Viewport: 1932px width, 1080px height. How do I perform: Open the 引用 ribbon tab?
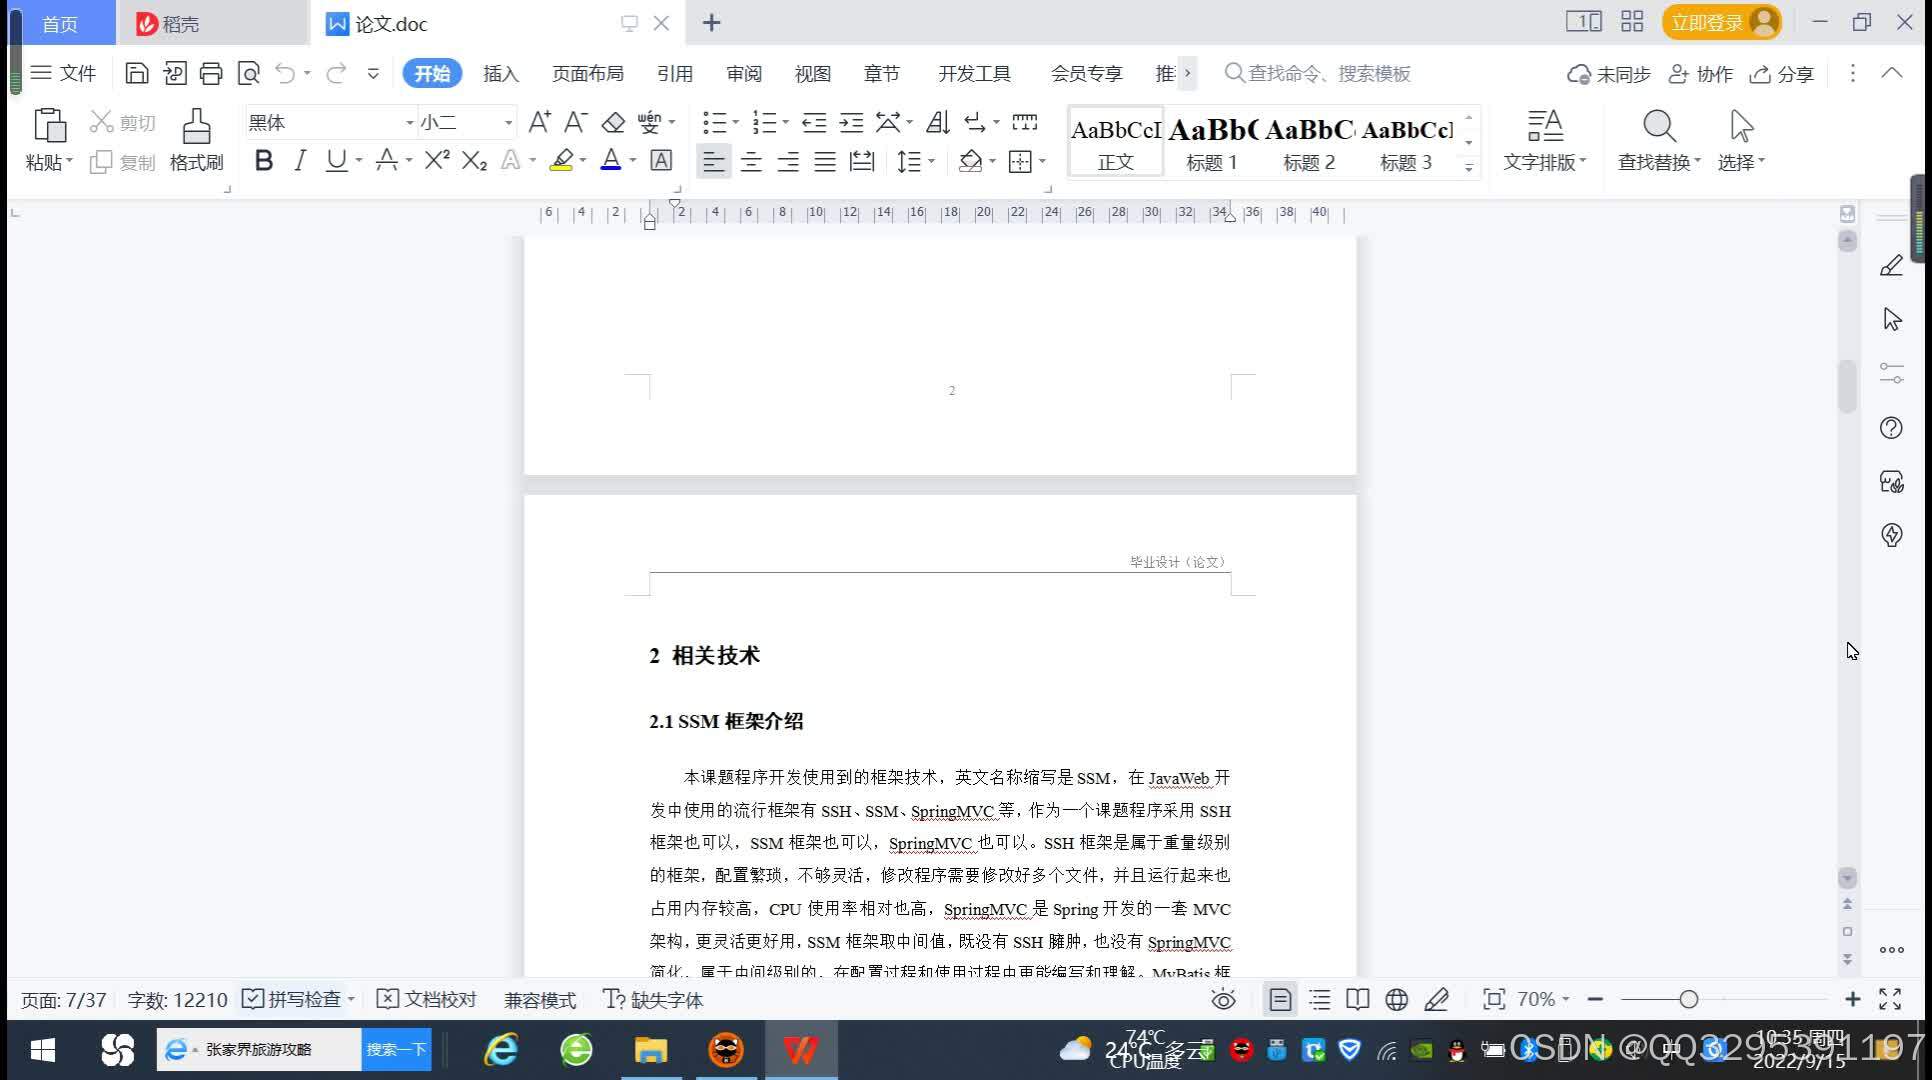[675, 74]
